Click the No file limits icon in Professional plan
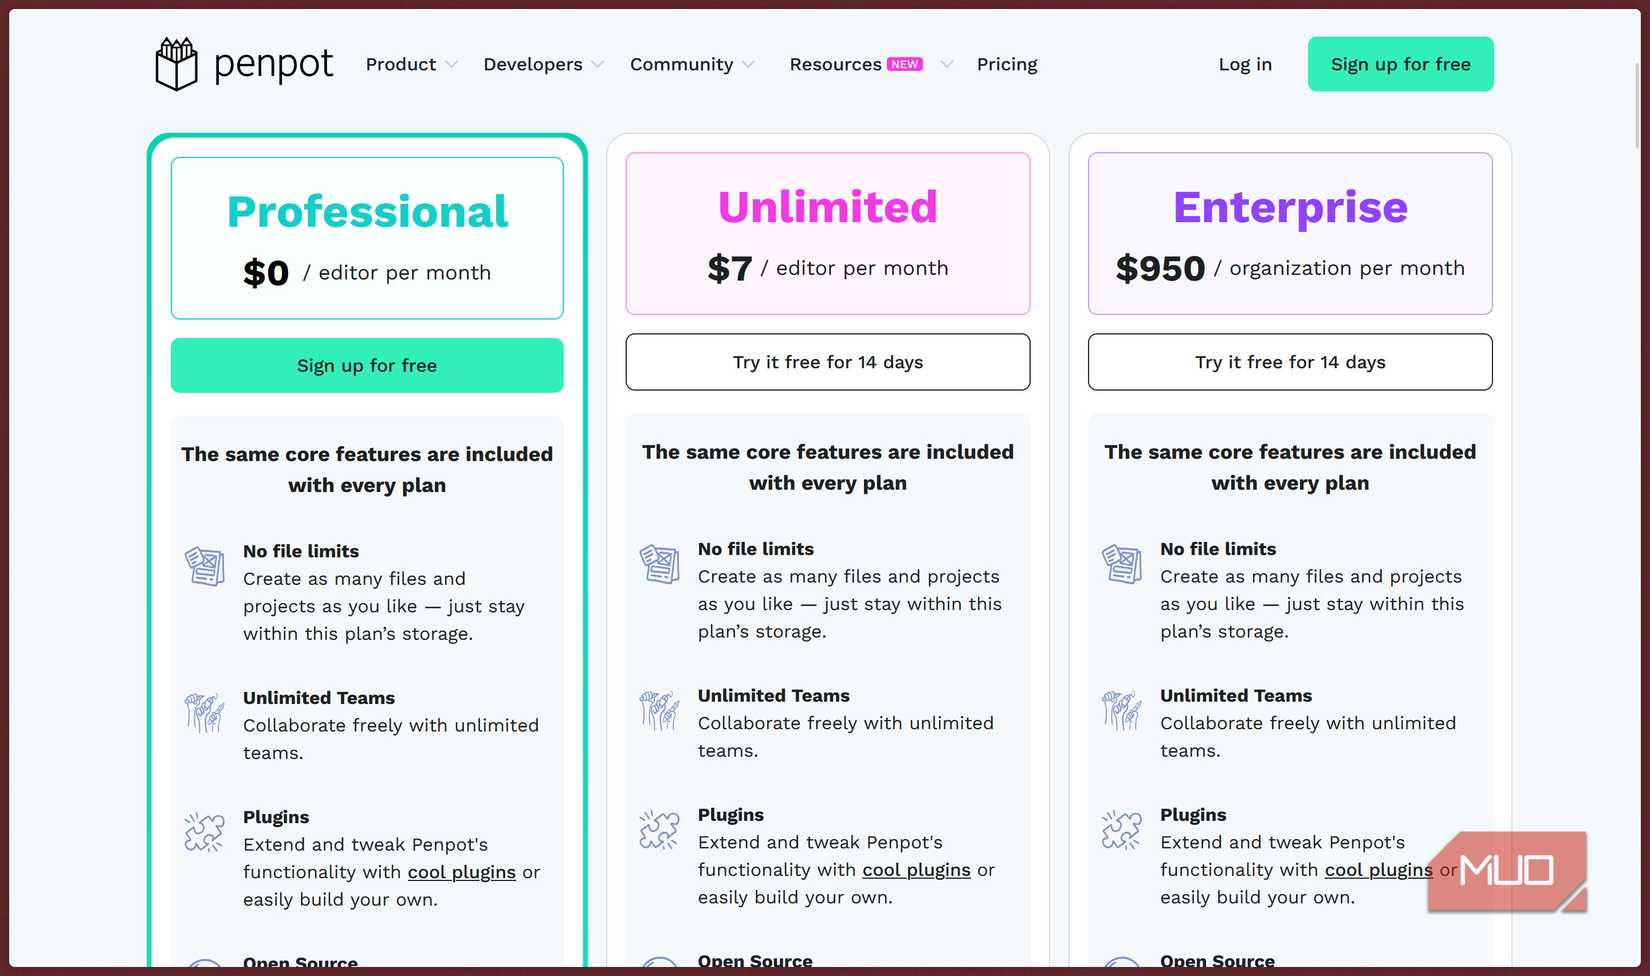The height and width of the screenshot is (976, 1650). tap(204, 565)
